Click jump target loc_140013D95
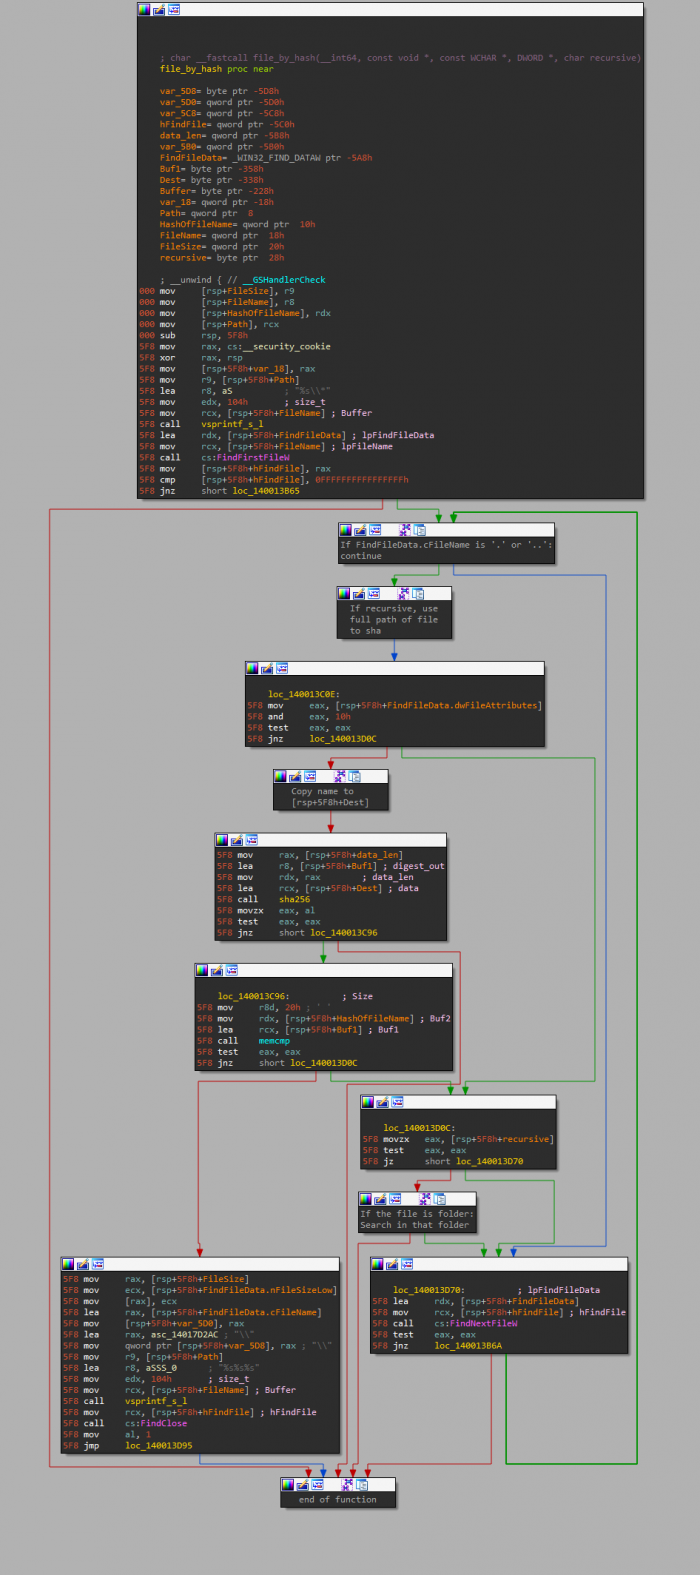700x1575 pixels. tap(158, 1446)
